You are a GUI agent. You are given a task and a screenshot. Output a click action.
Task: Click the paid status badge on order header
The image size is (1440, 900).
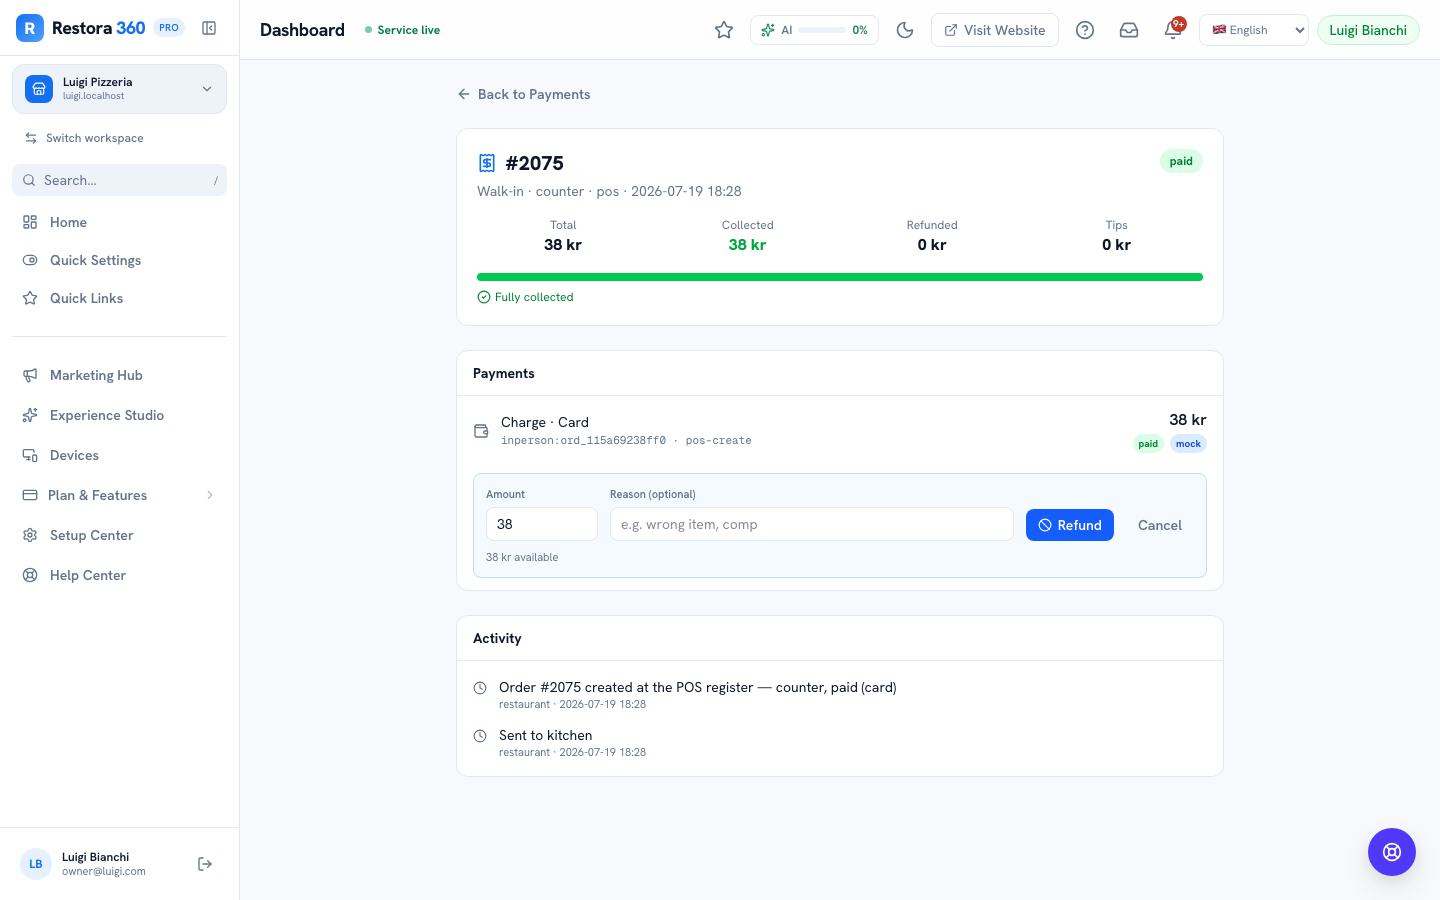1181,161
